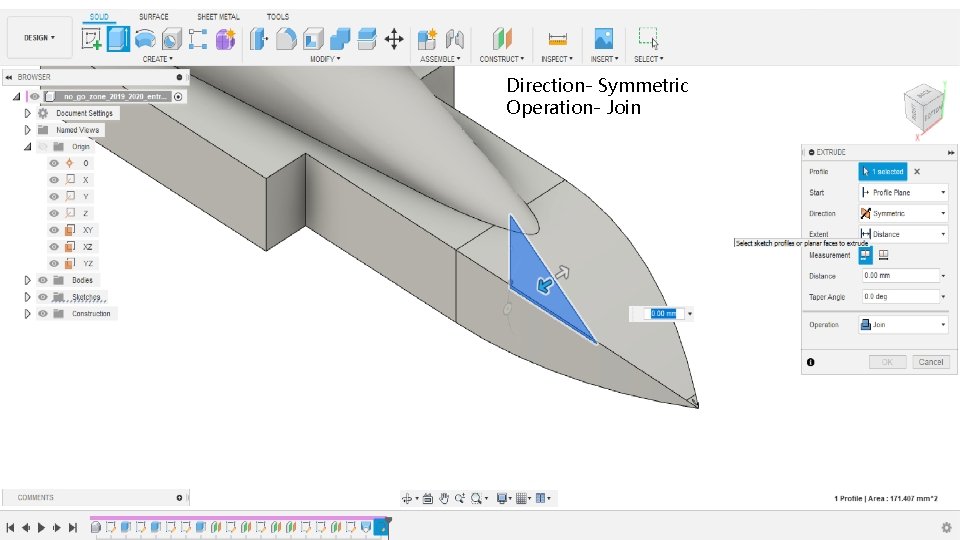Toggle visibility of the XZ plane
Image resolution: width=960 pixels, height=540 pixels.
[x=54, y=247]
